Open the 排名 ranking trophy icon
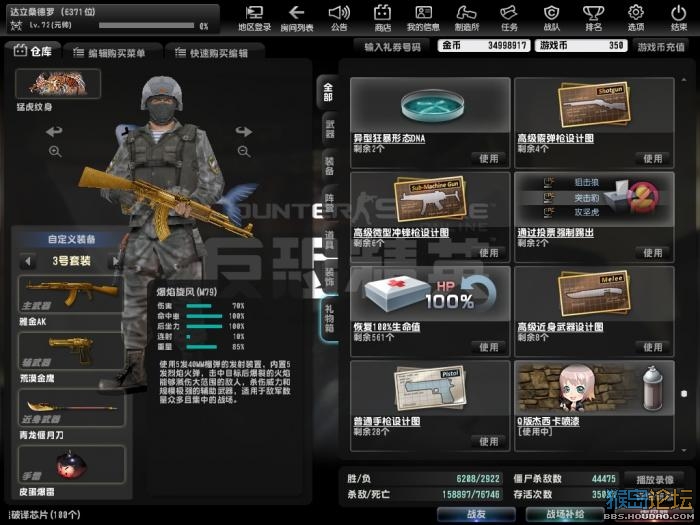This screenshot has width=700, height=525. pos(593,18)
